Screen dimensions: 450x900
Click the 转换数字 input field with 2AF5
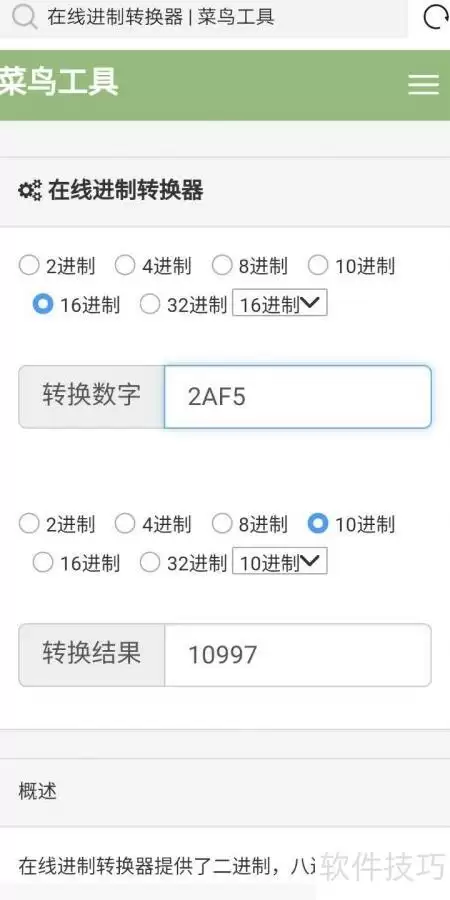297,397
